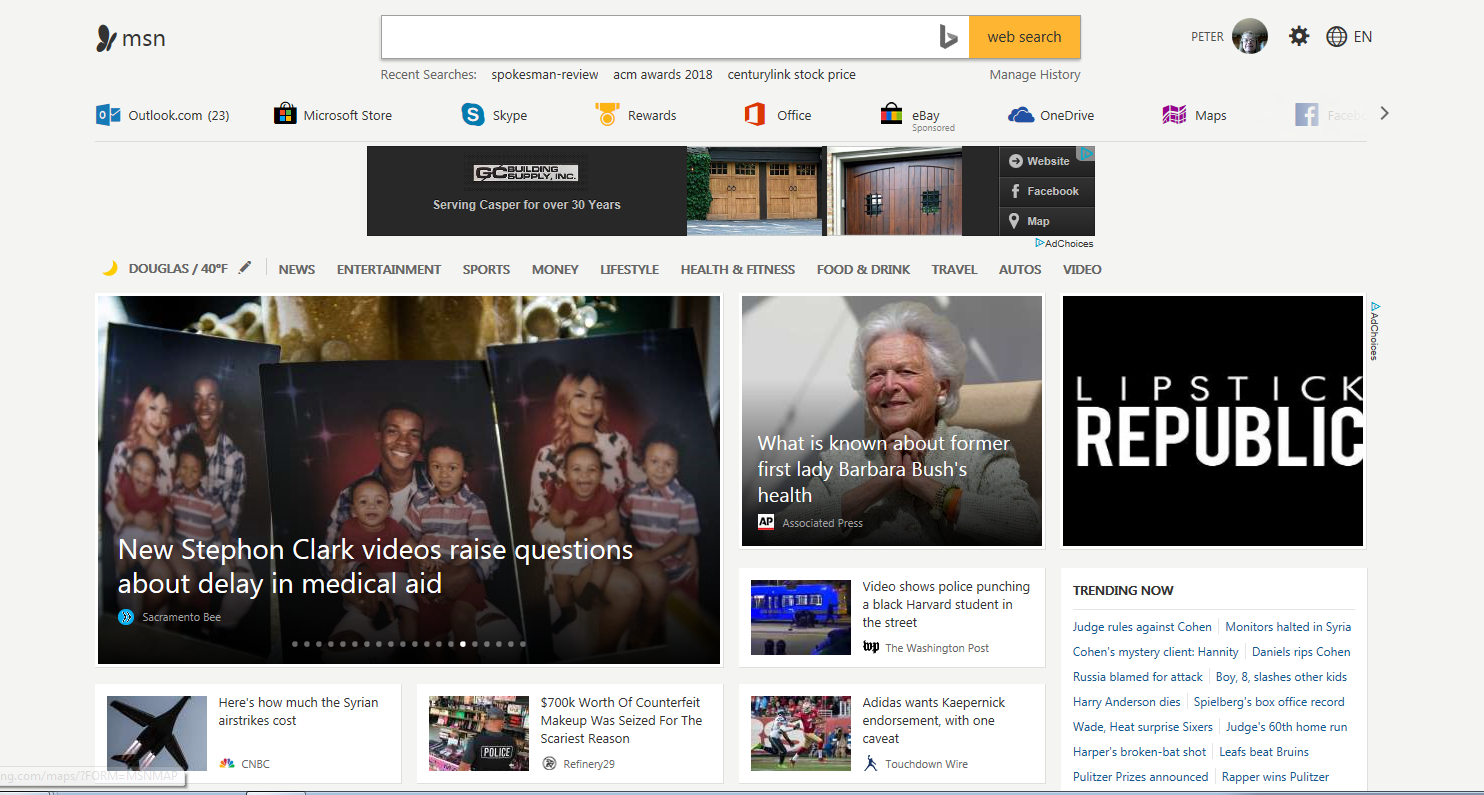1484x795 pixels.
Task: Open the Money section
Action: (x=555, y=269)
